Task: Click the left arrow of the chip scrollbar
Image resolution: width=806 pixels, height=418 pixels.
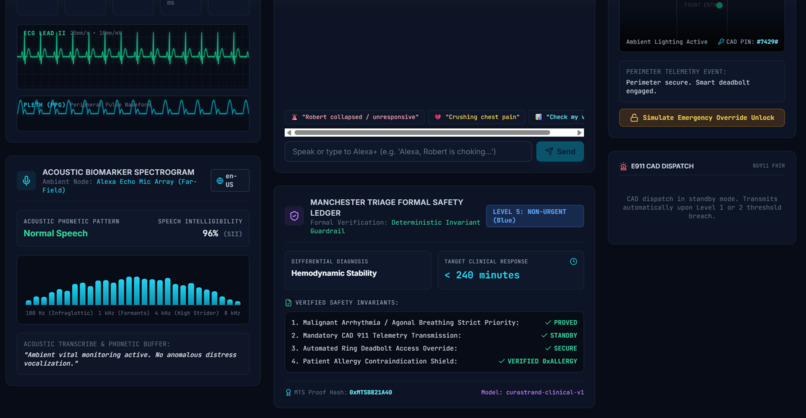Action: click(x=289, y=133)
